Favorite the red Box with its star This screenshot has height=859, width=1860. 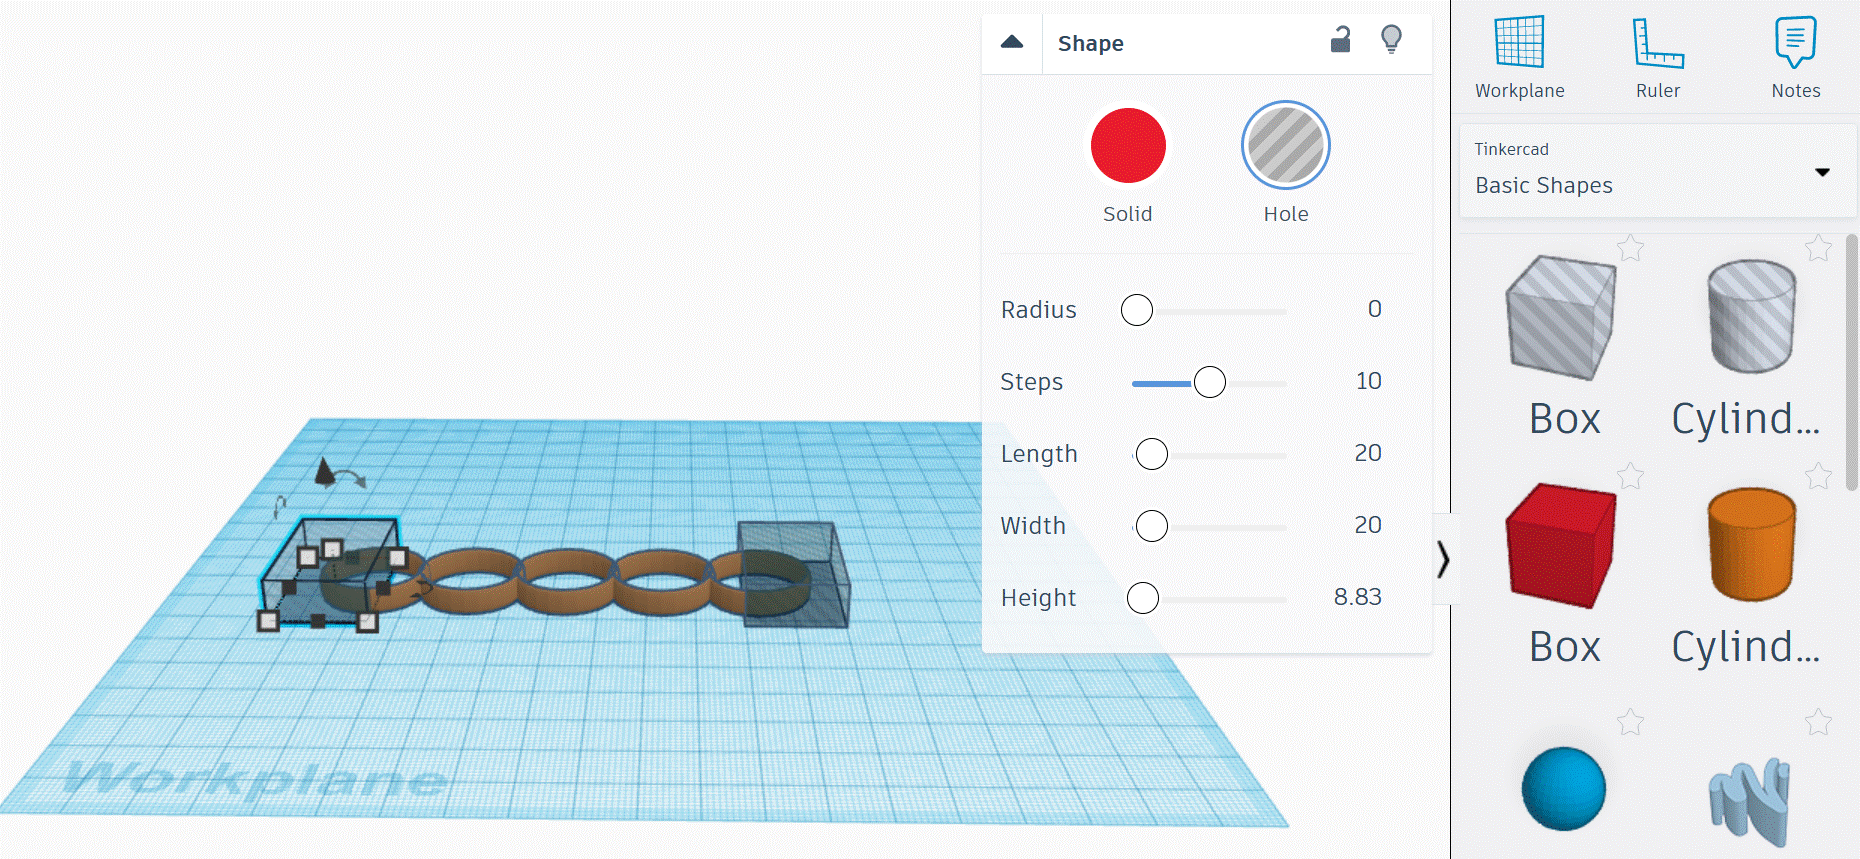coord(1631,475)
